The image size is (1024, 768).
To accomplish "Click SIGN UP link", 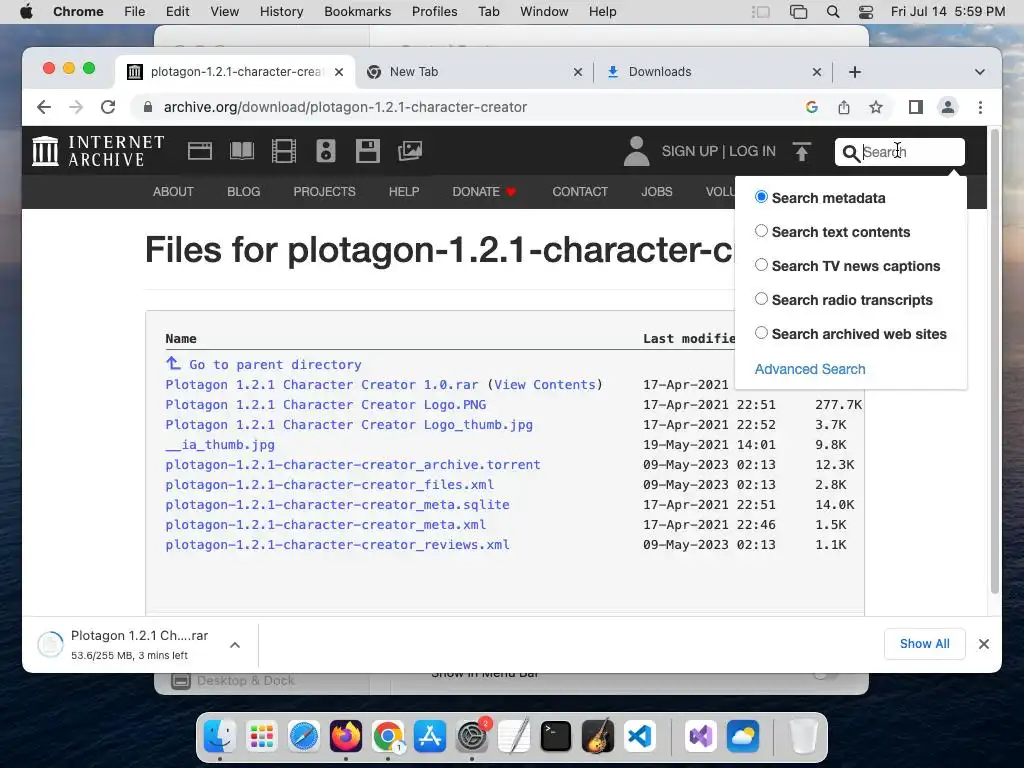I will 690,151.
